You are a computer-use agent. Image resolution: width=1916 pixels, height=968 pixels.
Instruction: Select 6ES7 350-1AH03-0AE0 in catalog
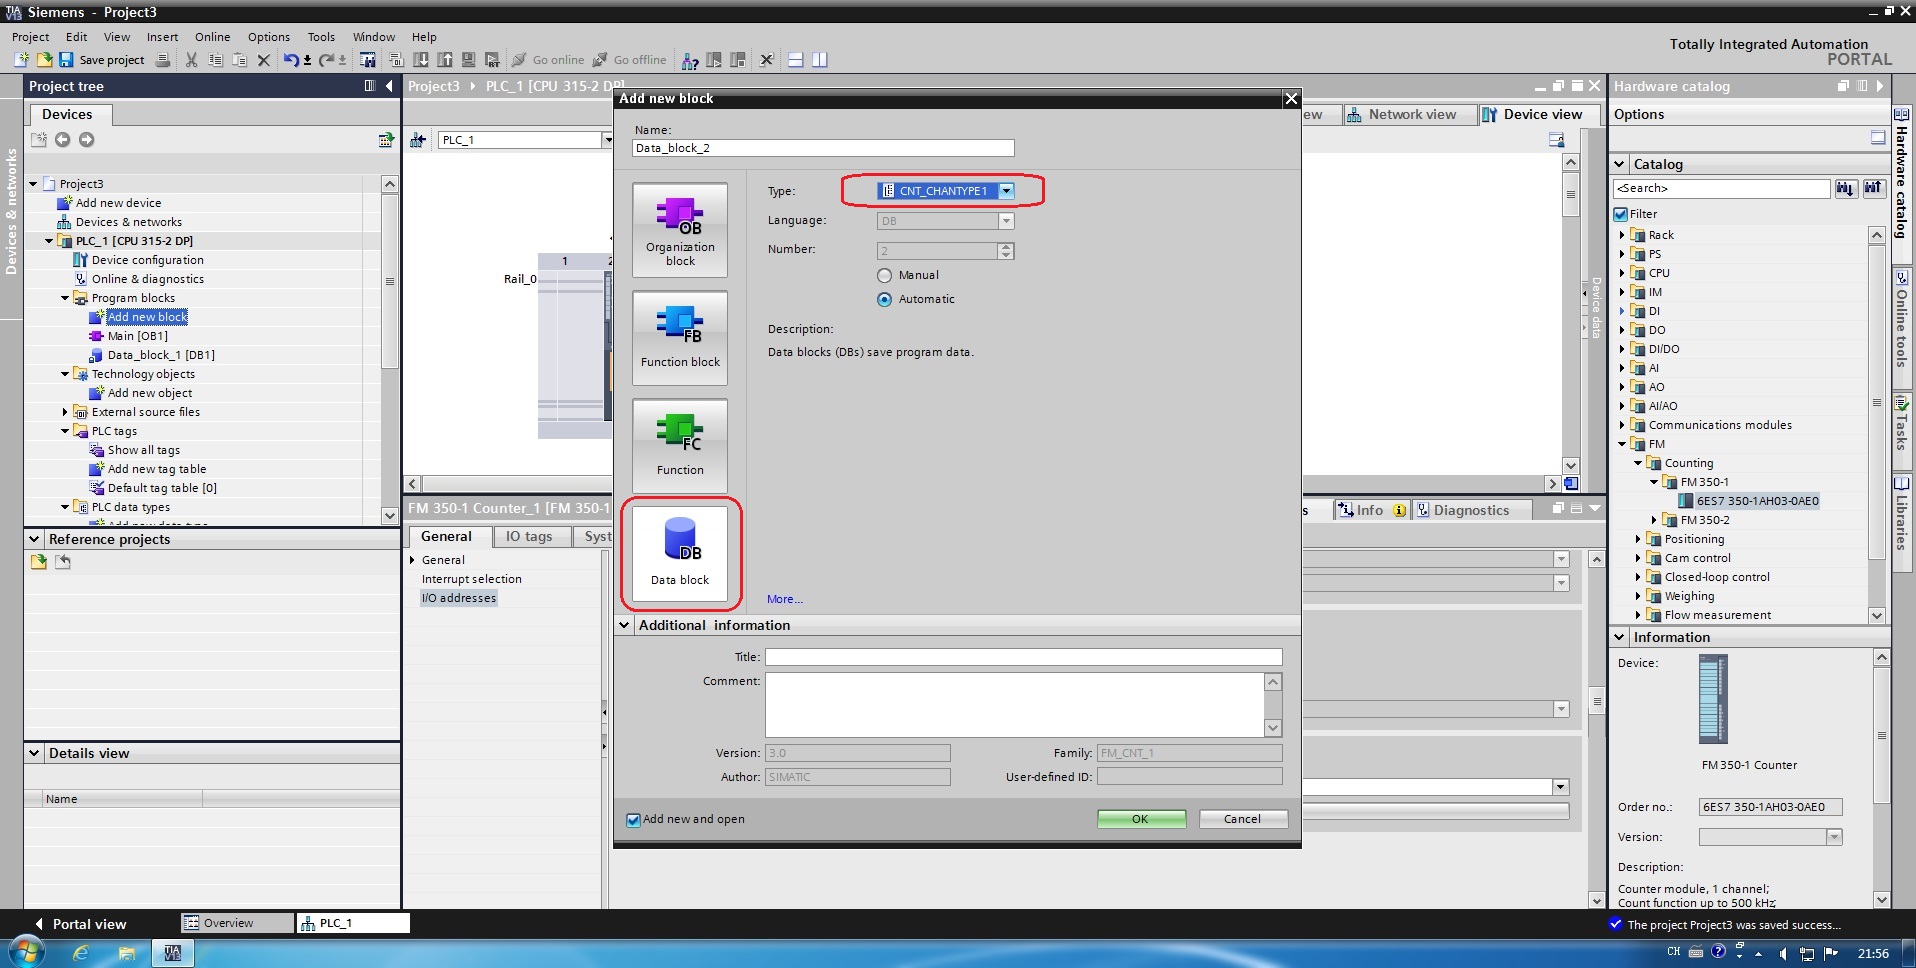tap(1757, 501)
